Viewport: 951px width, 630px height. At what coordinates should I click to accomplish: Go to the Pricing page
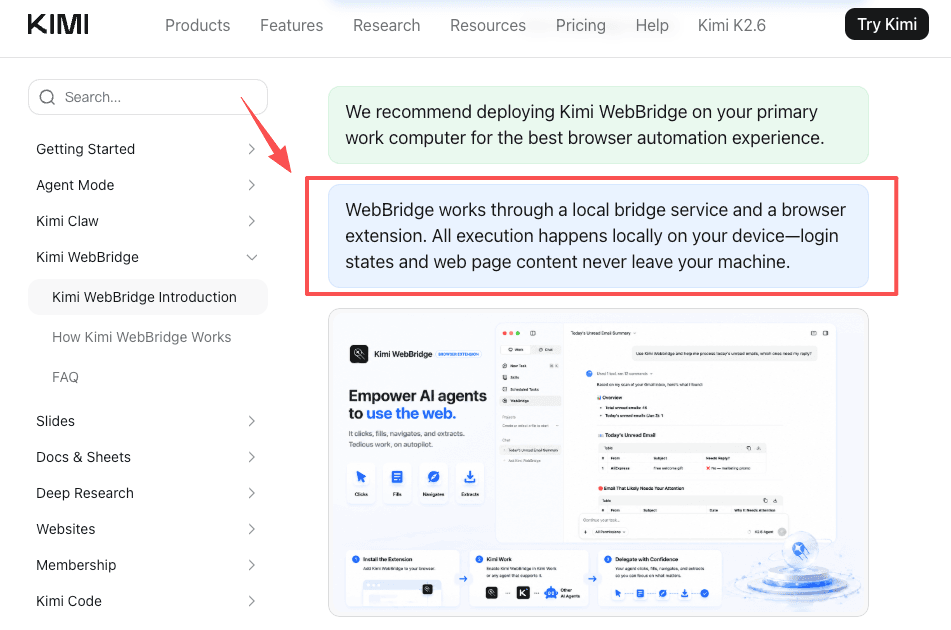[x=581, y=25]
